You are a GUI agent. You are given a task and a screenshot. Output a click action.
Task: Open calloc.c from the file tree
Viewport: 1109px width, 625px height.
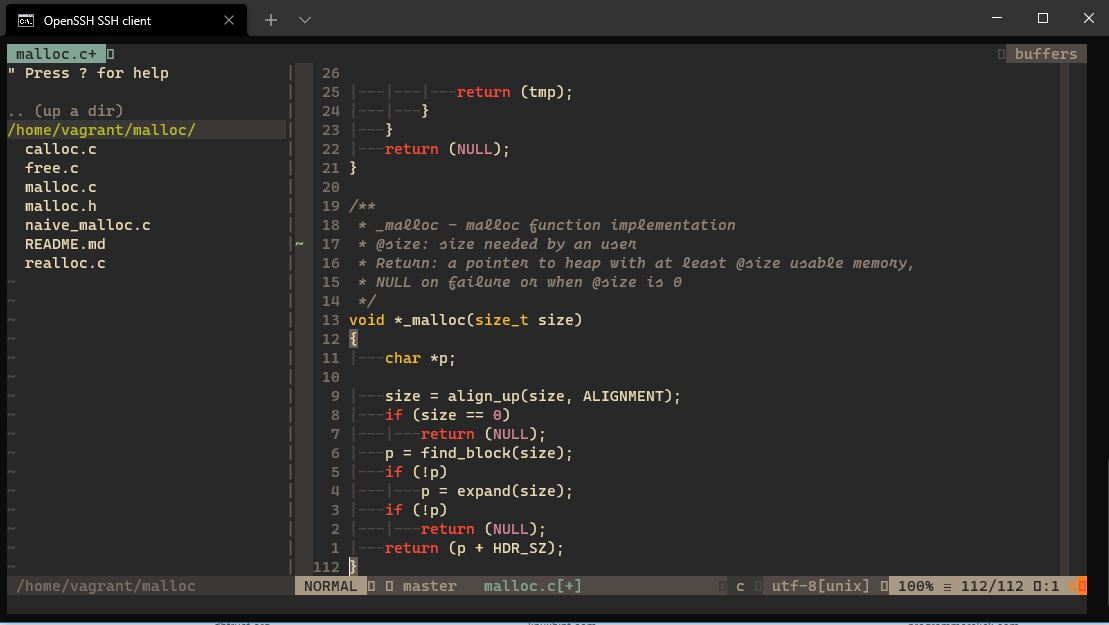click(61, 149)
